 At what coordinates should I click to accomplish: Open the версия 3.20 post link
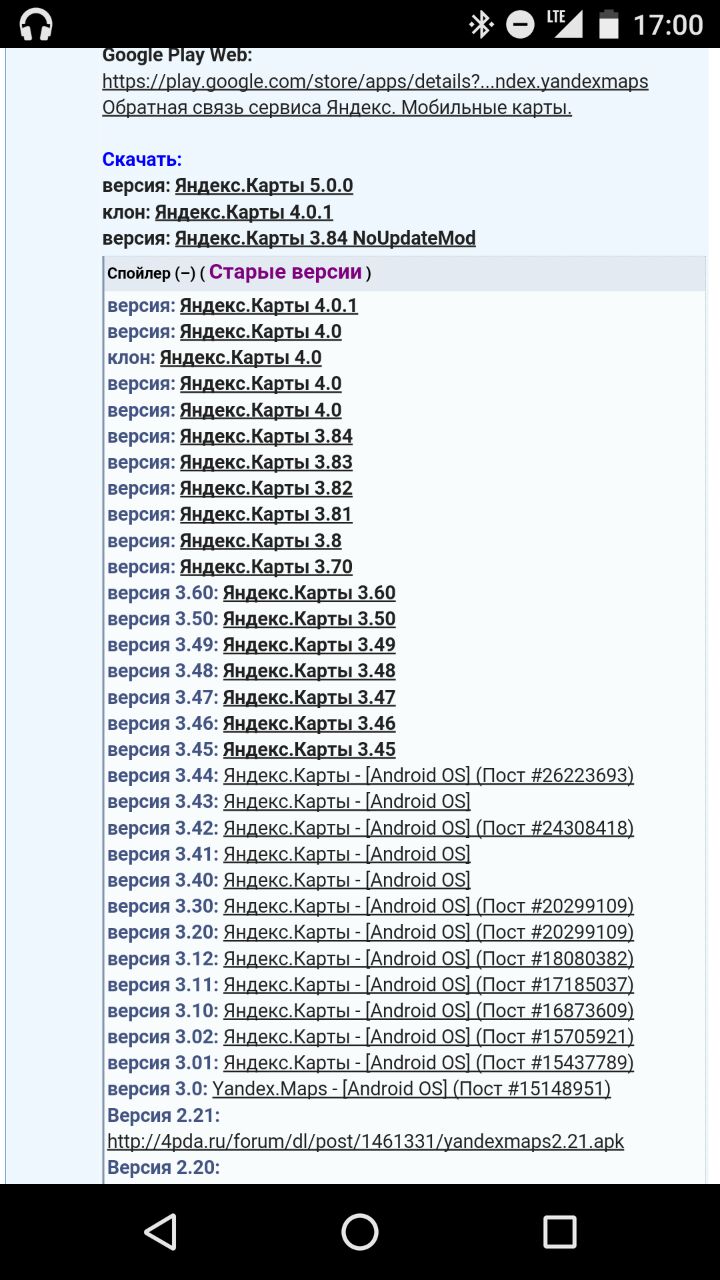pyautogui.click(x=428, y=933)
